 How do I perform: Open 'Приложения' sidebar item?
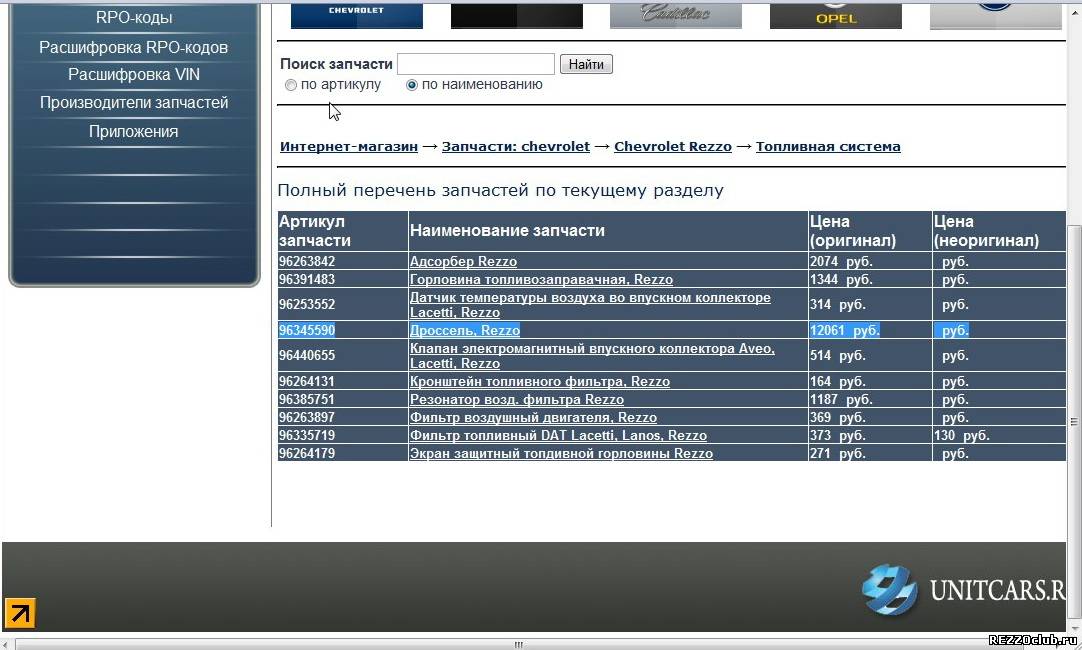click(134, 131)
